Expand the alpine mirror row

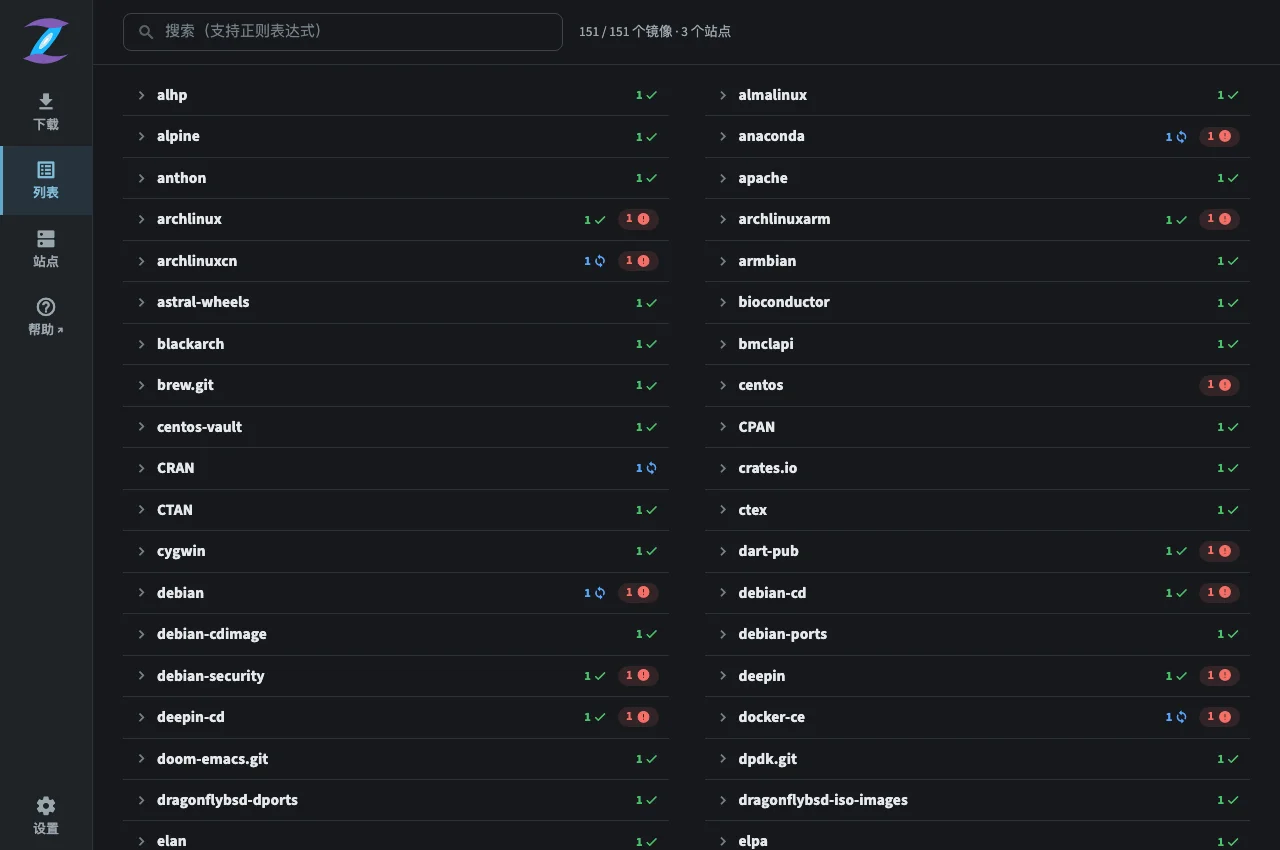pyautogui.click(x=396, y=136)
